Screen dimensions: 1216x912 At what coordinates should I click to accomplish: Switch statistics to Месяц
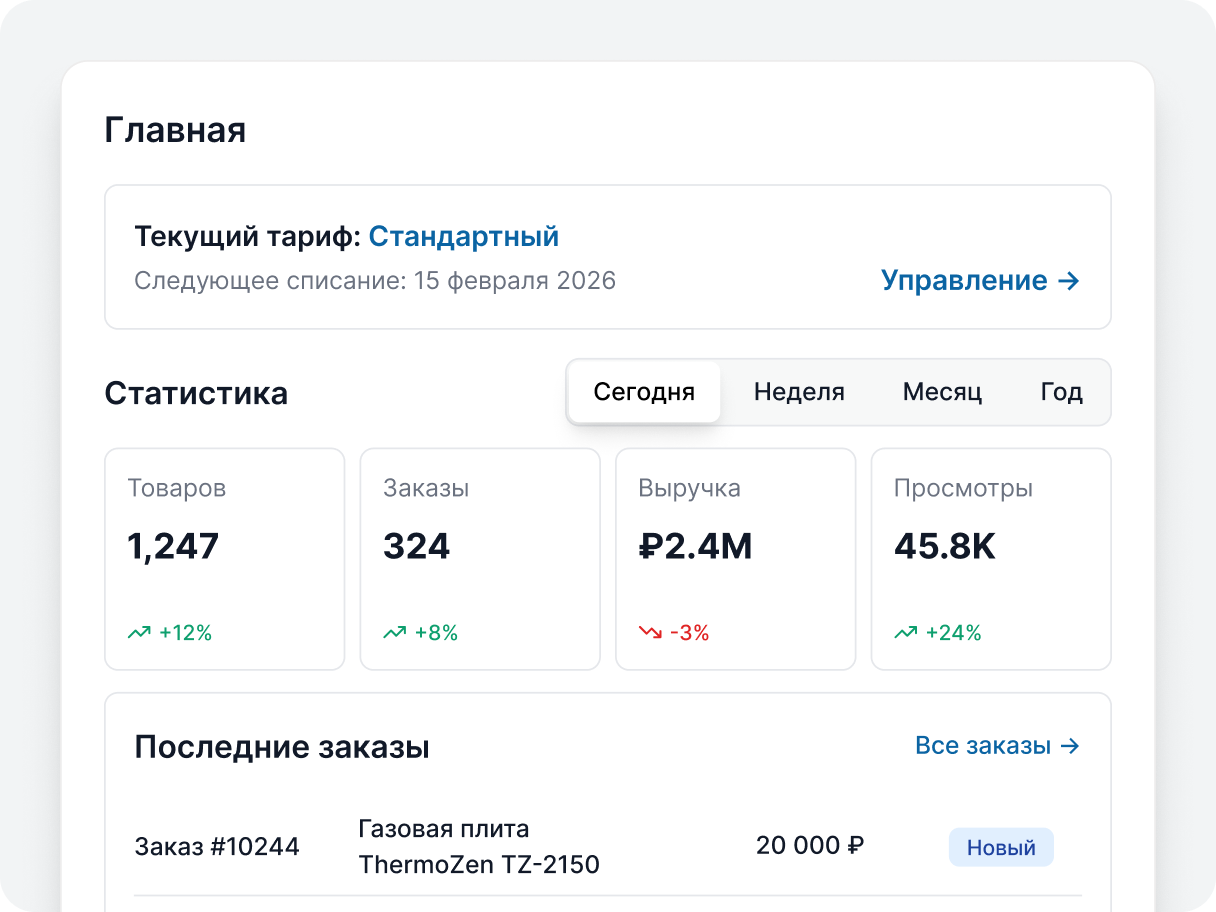[942, 392]
